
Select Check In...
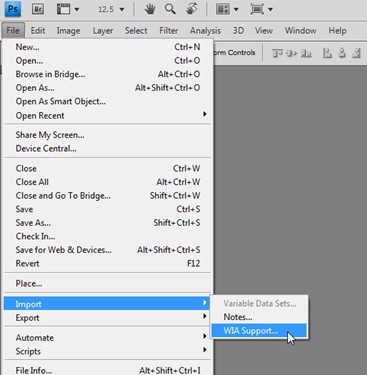point(108,236)
